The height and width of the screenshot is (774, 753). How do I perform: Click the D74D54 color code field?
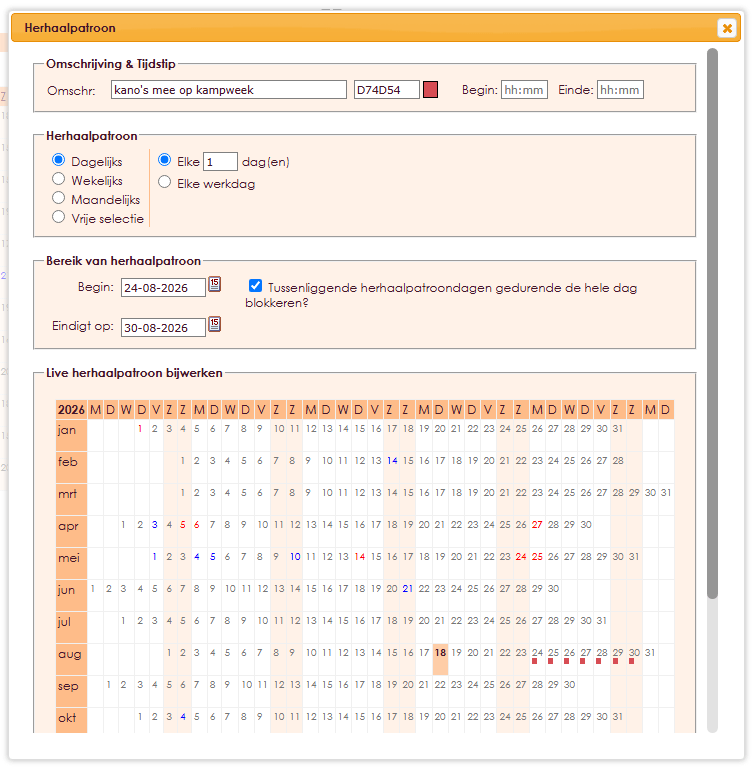387,90
